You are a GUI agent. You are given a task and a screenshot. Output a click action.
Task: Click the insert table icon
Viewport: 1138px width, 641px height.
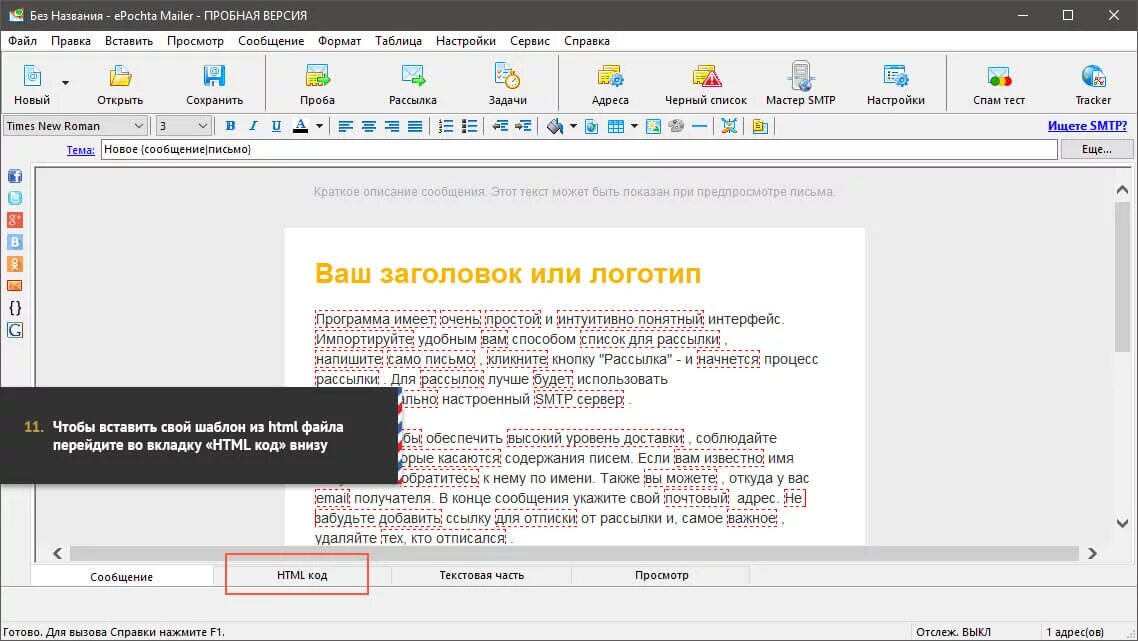[615, 126]
